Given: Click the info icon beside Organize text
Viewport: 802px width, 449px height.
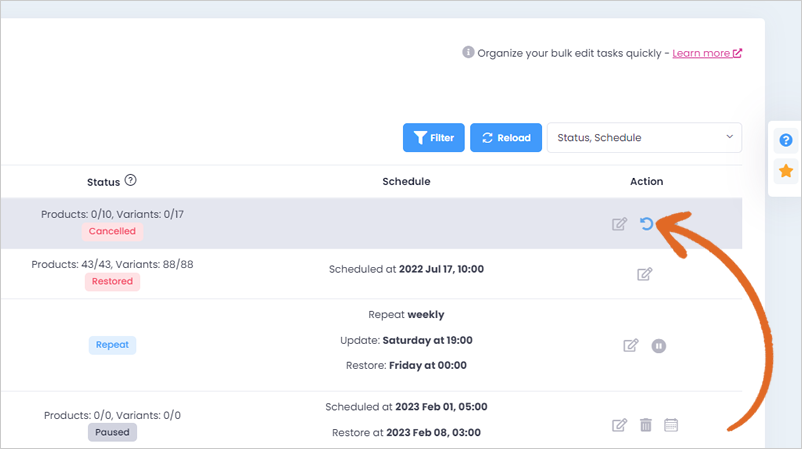Looking at the screenshot, I should (x=468, y=52).
